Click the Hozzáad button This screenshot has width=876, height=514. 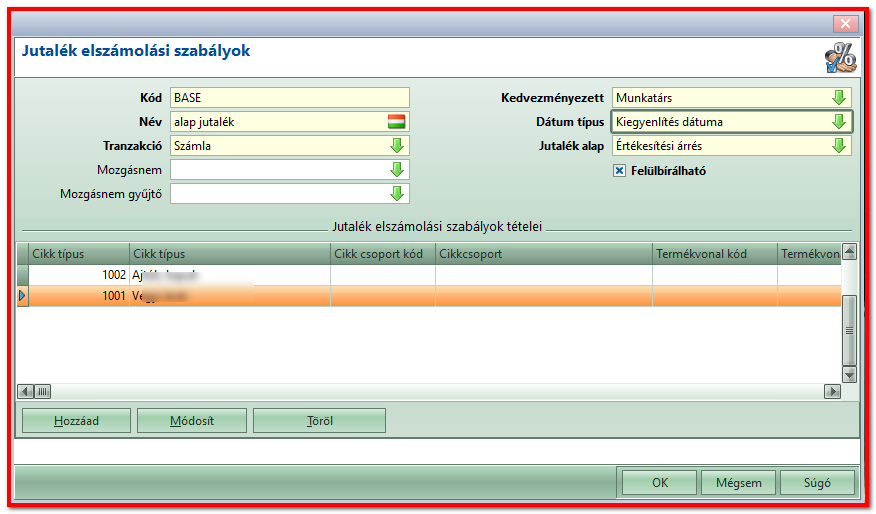77,421
